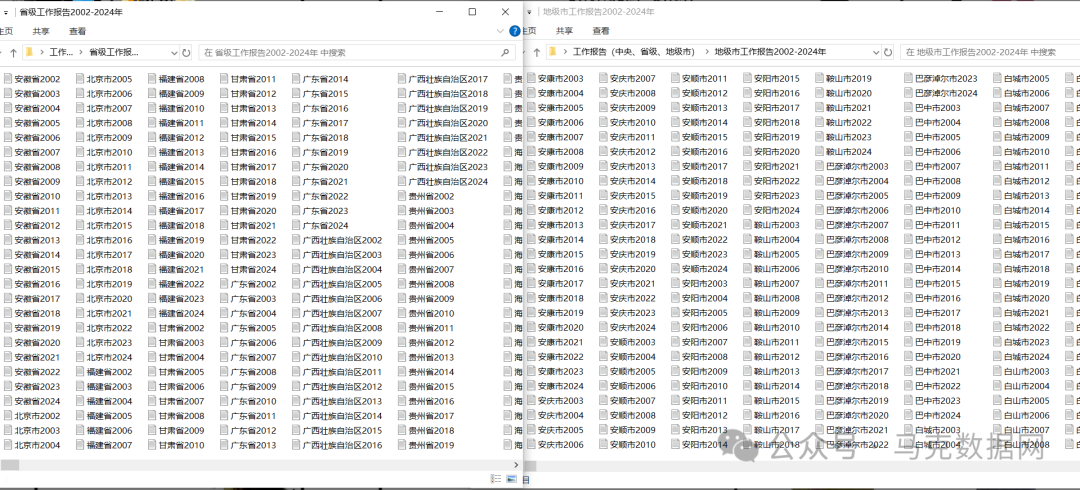The width and height of the screenshot is (1080, 490).
Task: Click the search magnifier in left window
Action: point(505,52)
